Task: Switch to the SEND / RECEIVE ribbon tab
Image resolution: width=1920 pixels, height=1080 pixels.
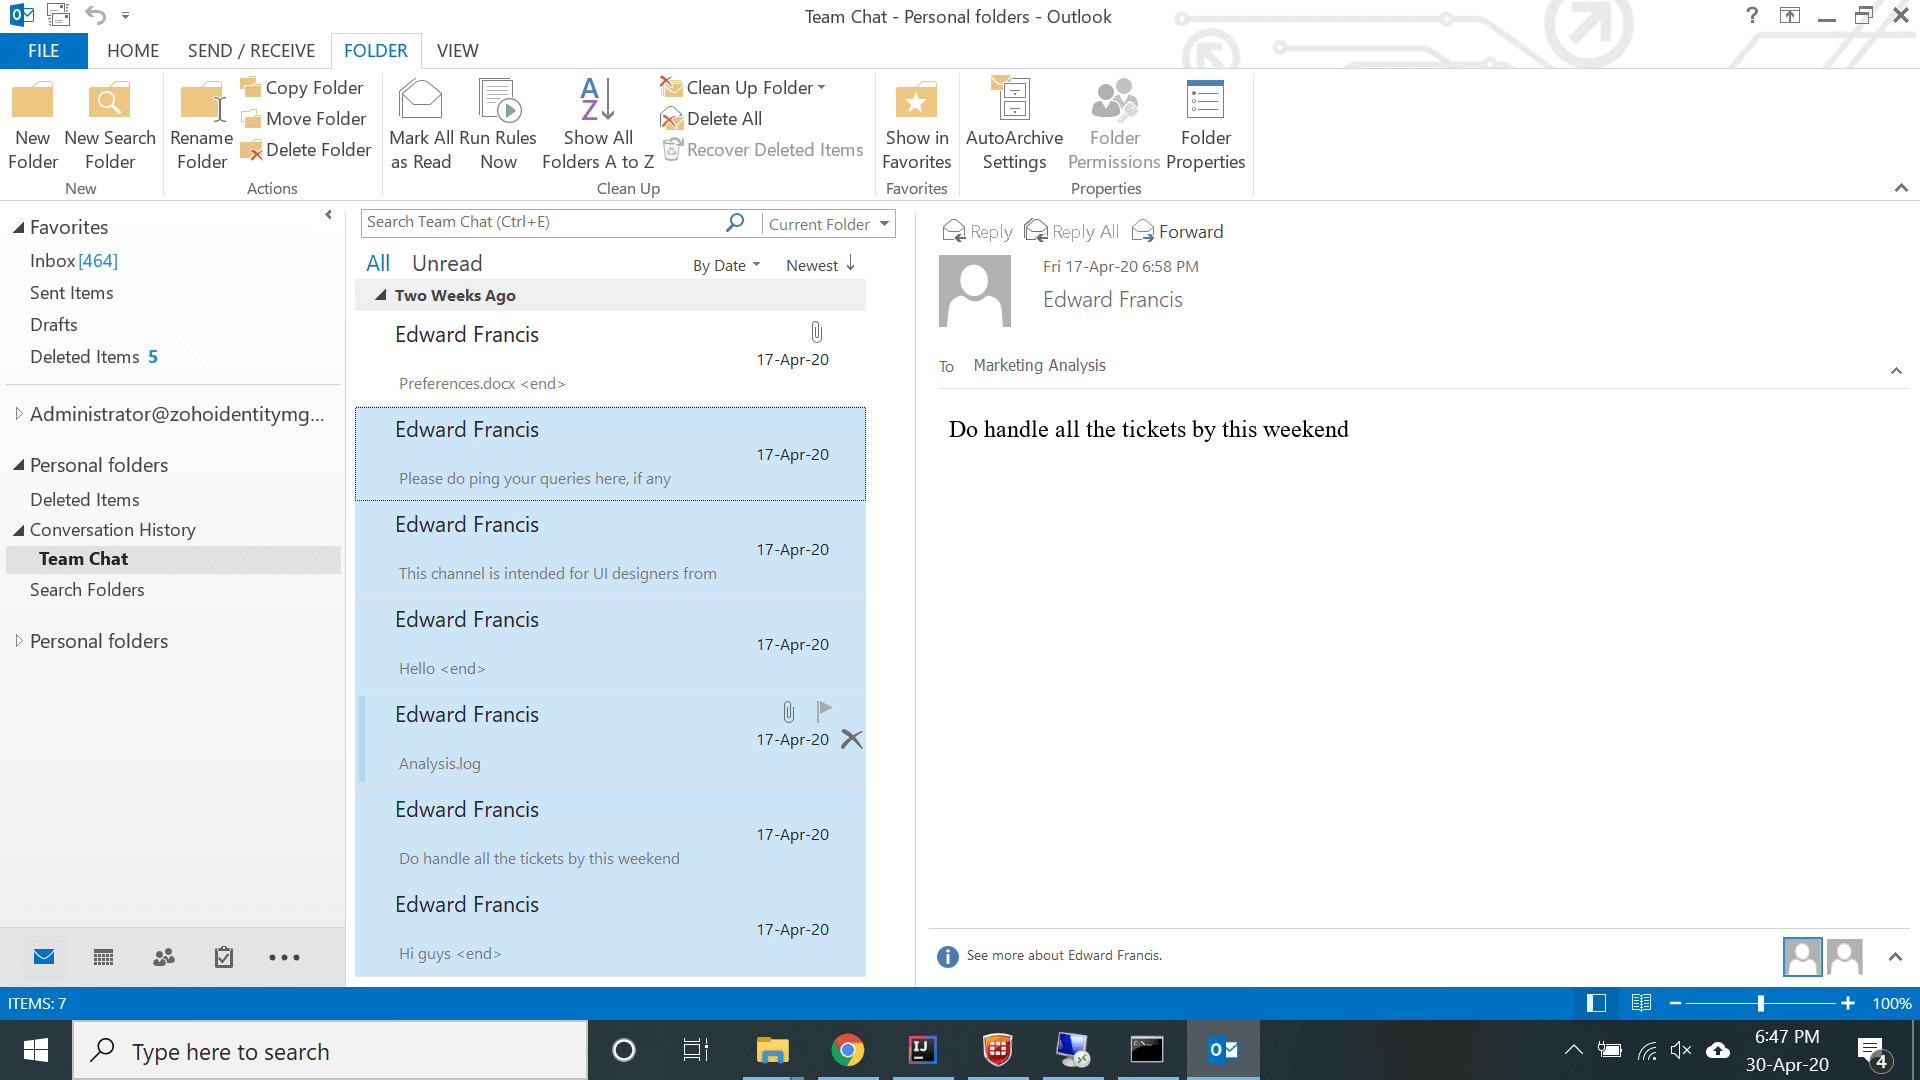Action: (251, 50)
